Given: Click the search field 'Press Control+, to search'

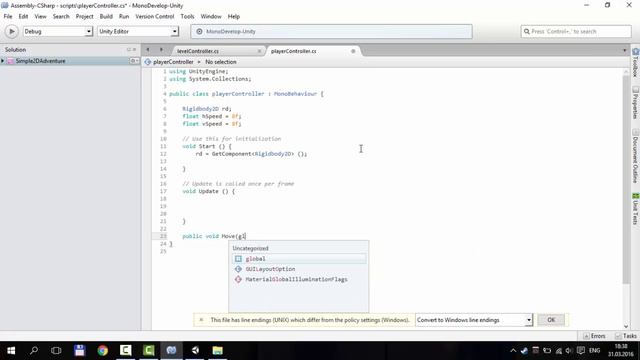Looking at the screenshot, I should click(576, 31).
